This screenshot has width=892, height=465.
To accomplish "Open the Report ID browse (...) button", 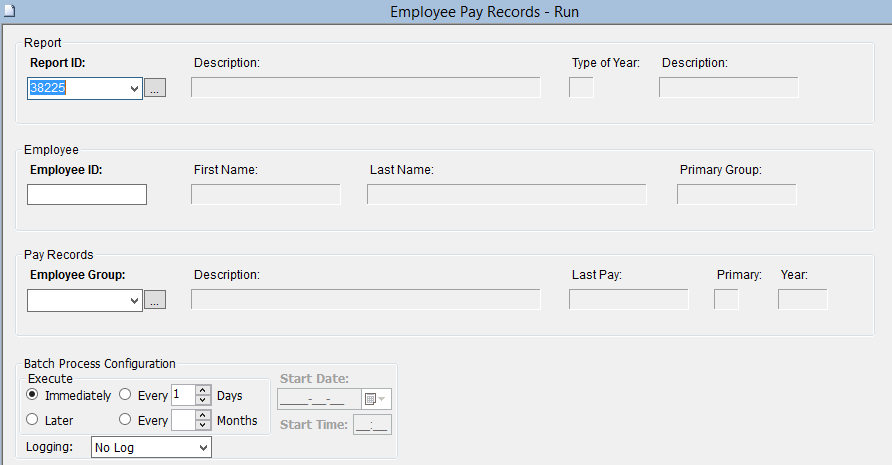I will pyautogui.click(x=155, y=88).
